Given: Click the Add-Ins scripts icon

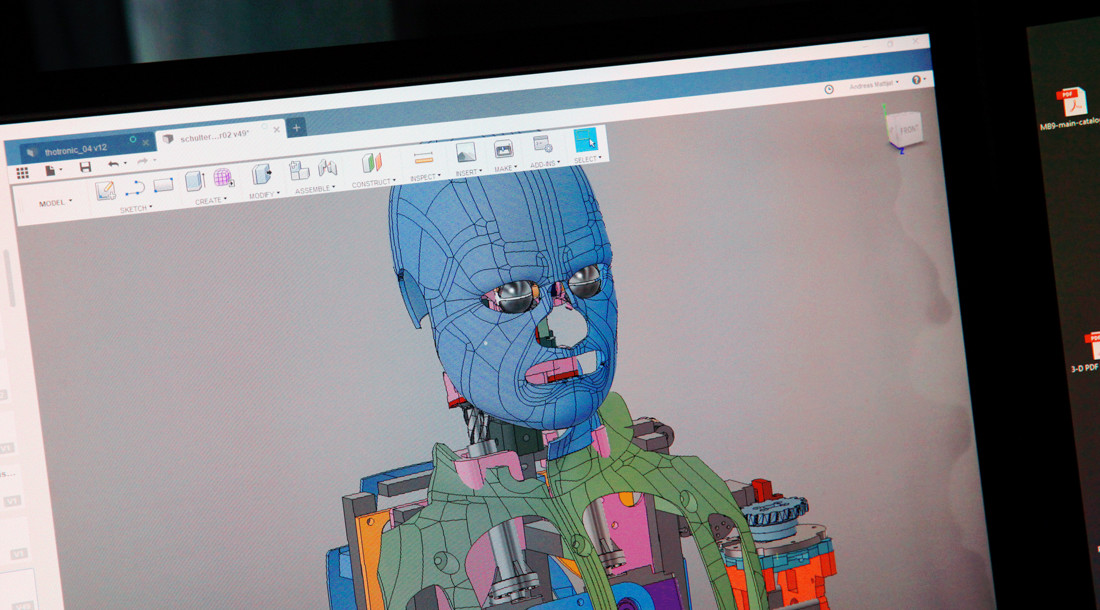Looking at the screenshot, I should point(542,144).
